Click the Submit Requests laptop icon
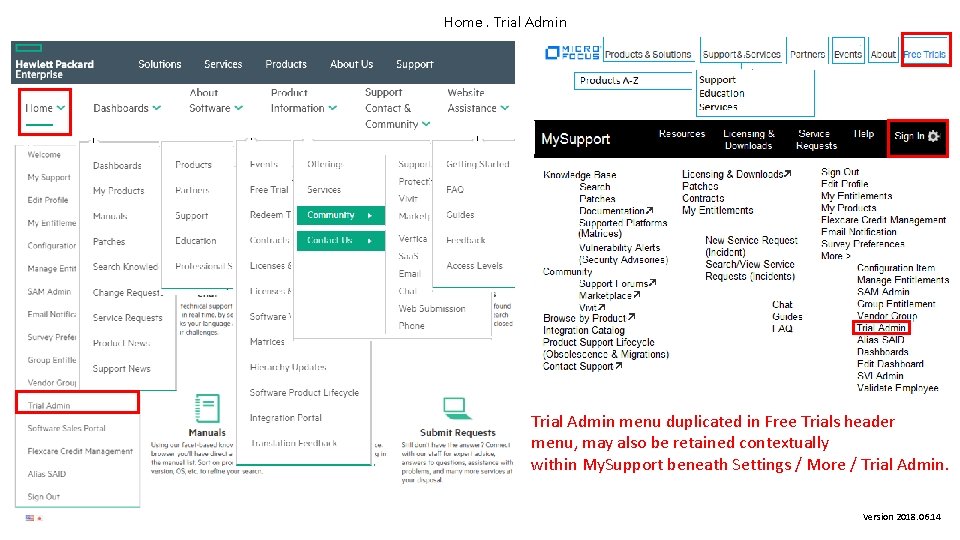960x540 pixels. [455, 408]
